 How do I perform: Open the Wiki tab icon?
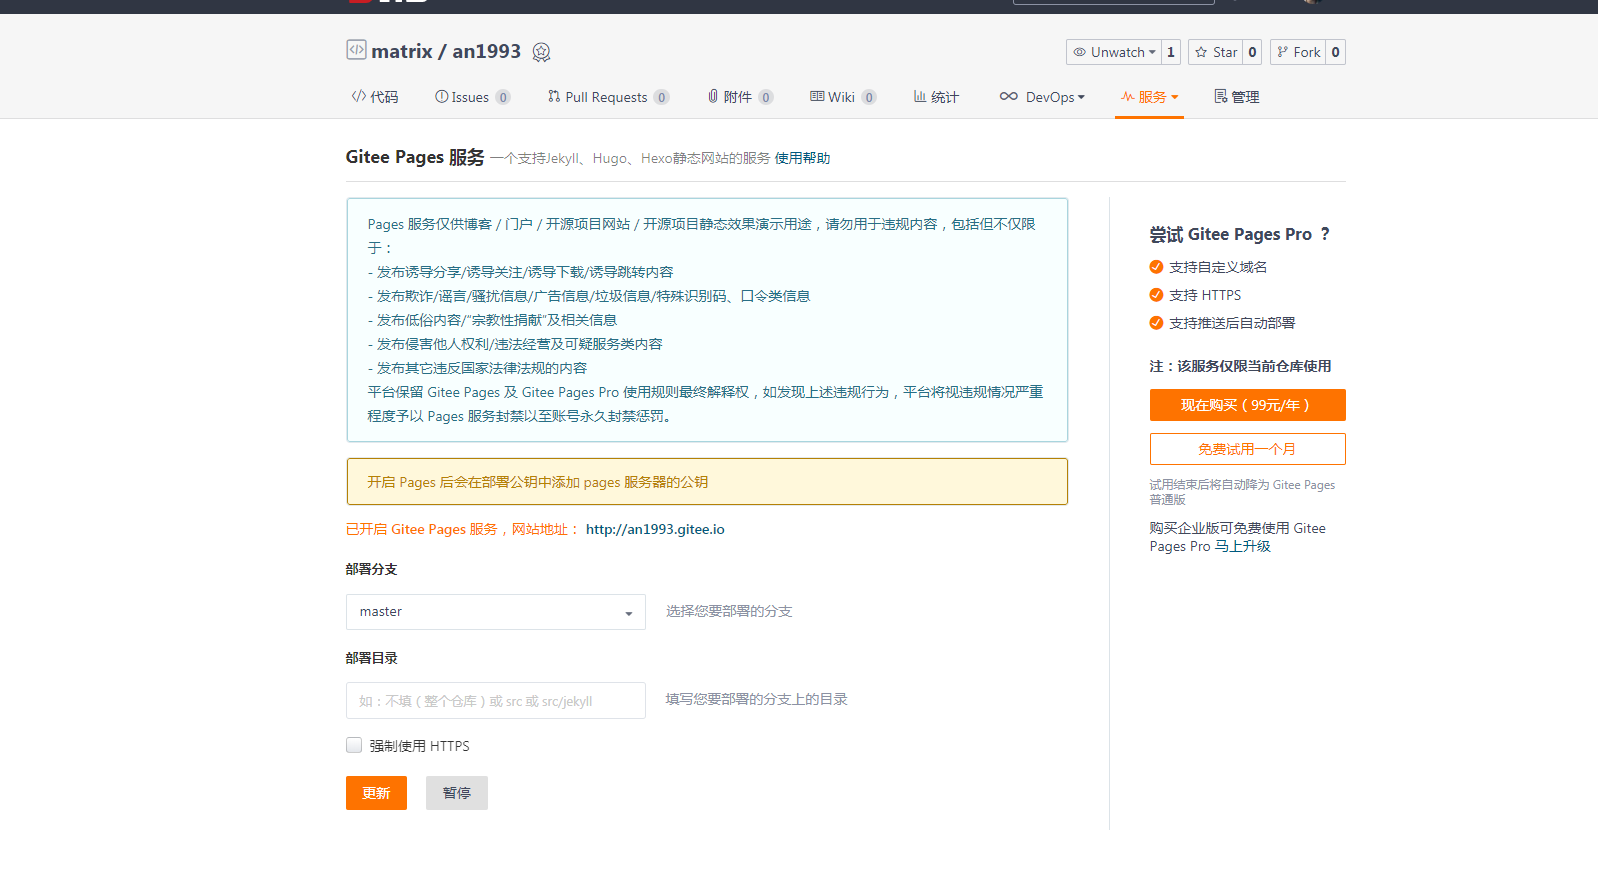point(817,96)
